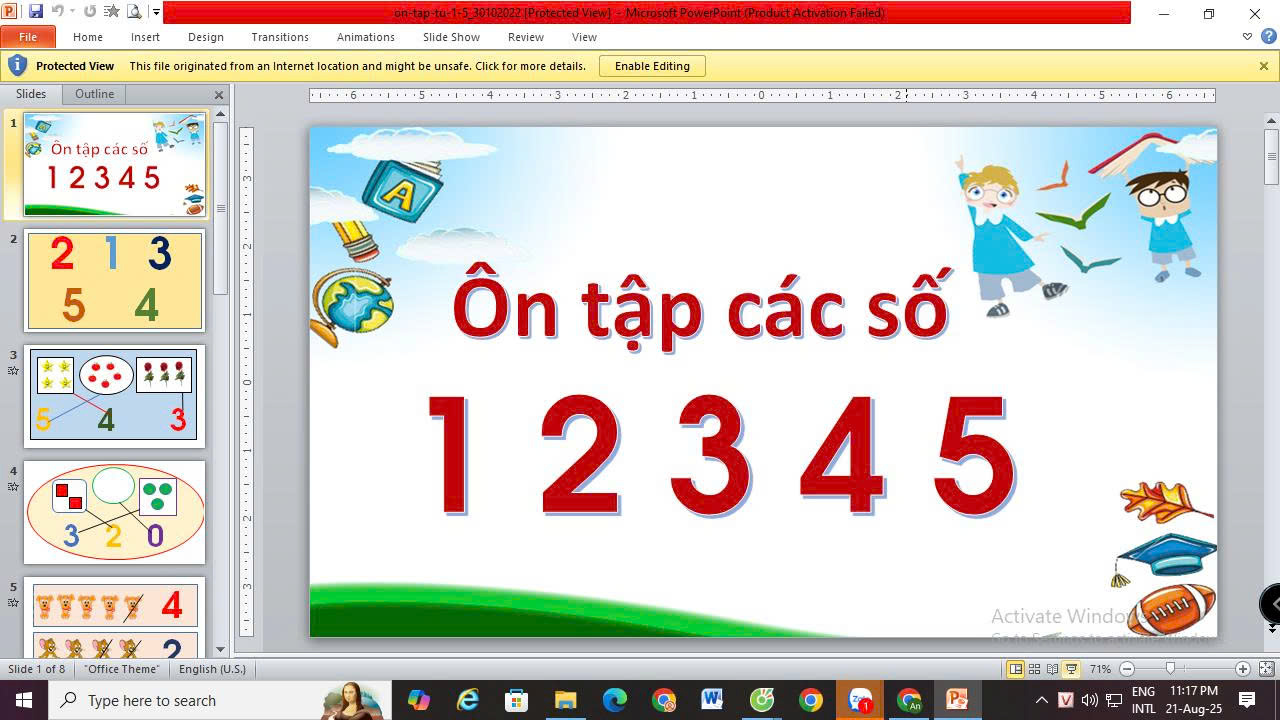The image size is (1280, 720).
Task: Open Reading View from status bar
Action: tap(1052, 669)
